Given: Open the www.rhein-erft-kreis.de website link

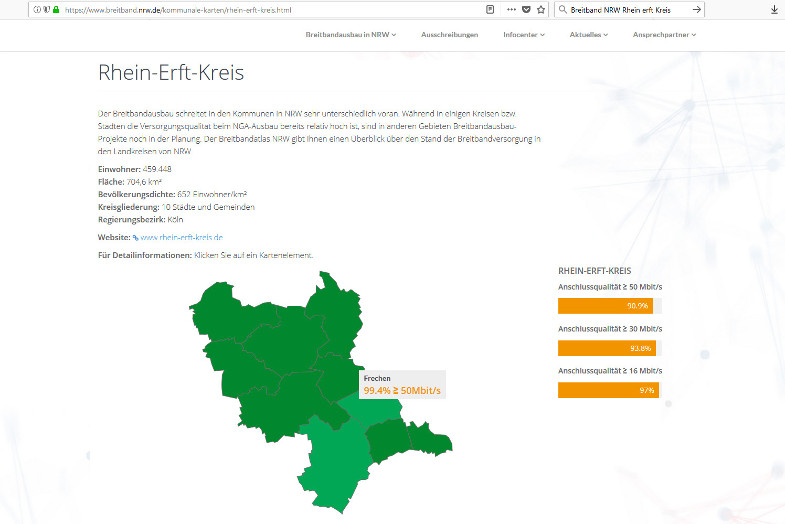Looking at the screenshot, I should point(182,237).
